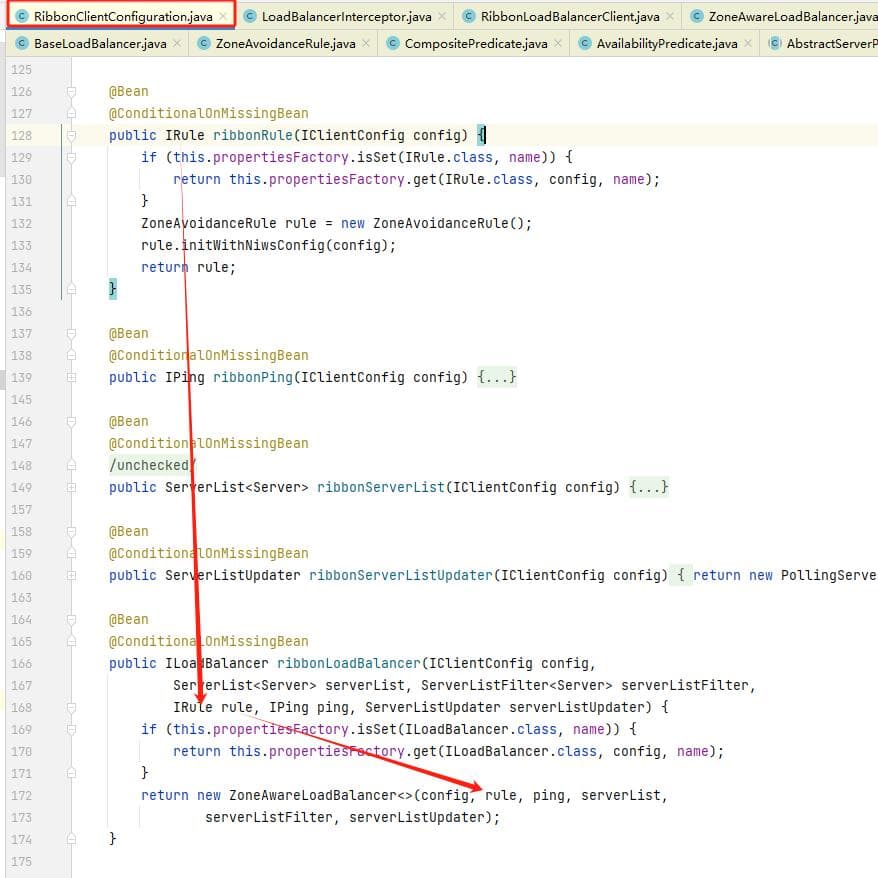
Task: Click the 'IPing ping' parameter on line 168
Action: click(x=309, y=707)
